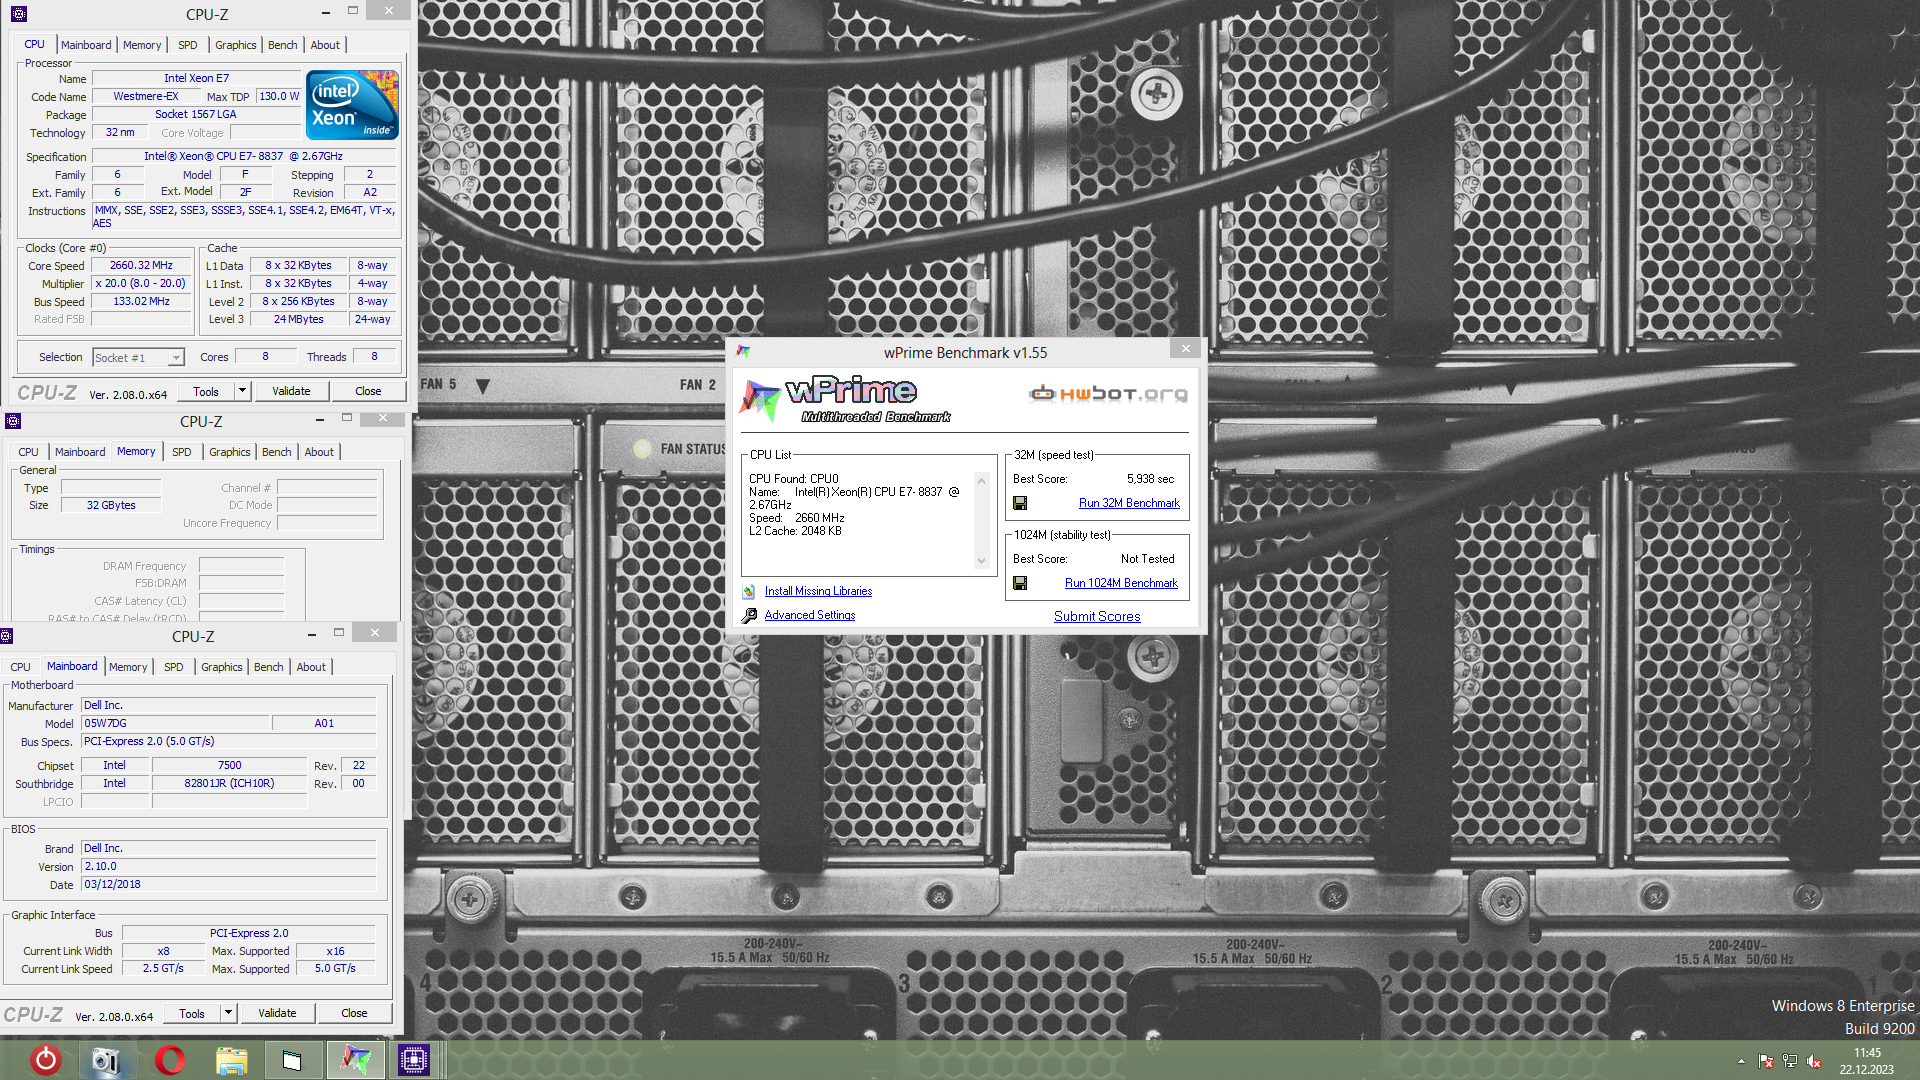Click Tools button in Mainboard CPU-Z window
Viewport: 1920px width, 1080px height.
[x=192, y=1013]
